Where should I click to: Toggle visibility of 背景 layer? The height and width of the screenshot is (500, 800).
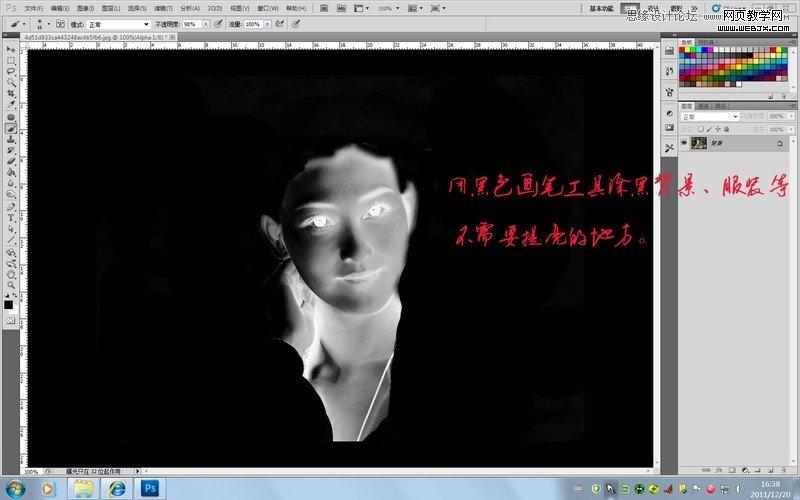684,142
